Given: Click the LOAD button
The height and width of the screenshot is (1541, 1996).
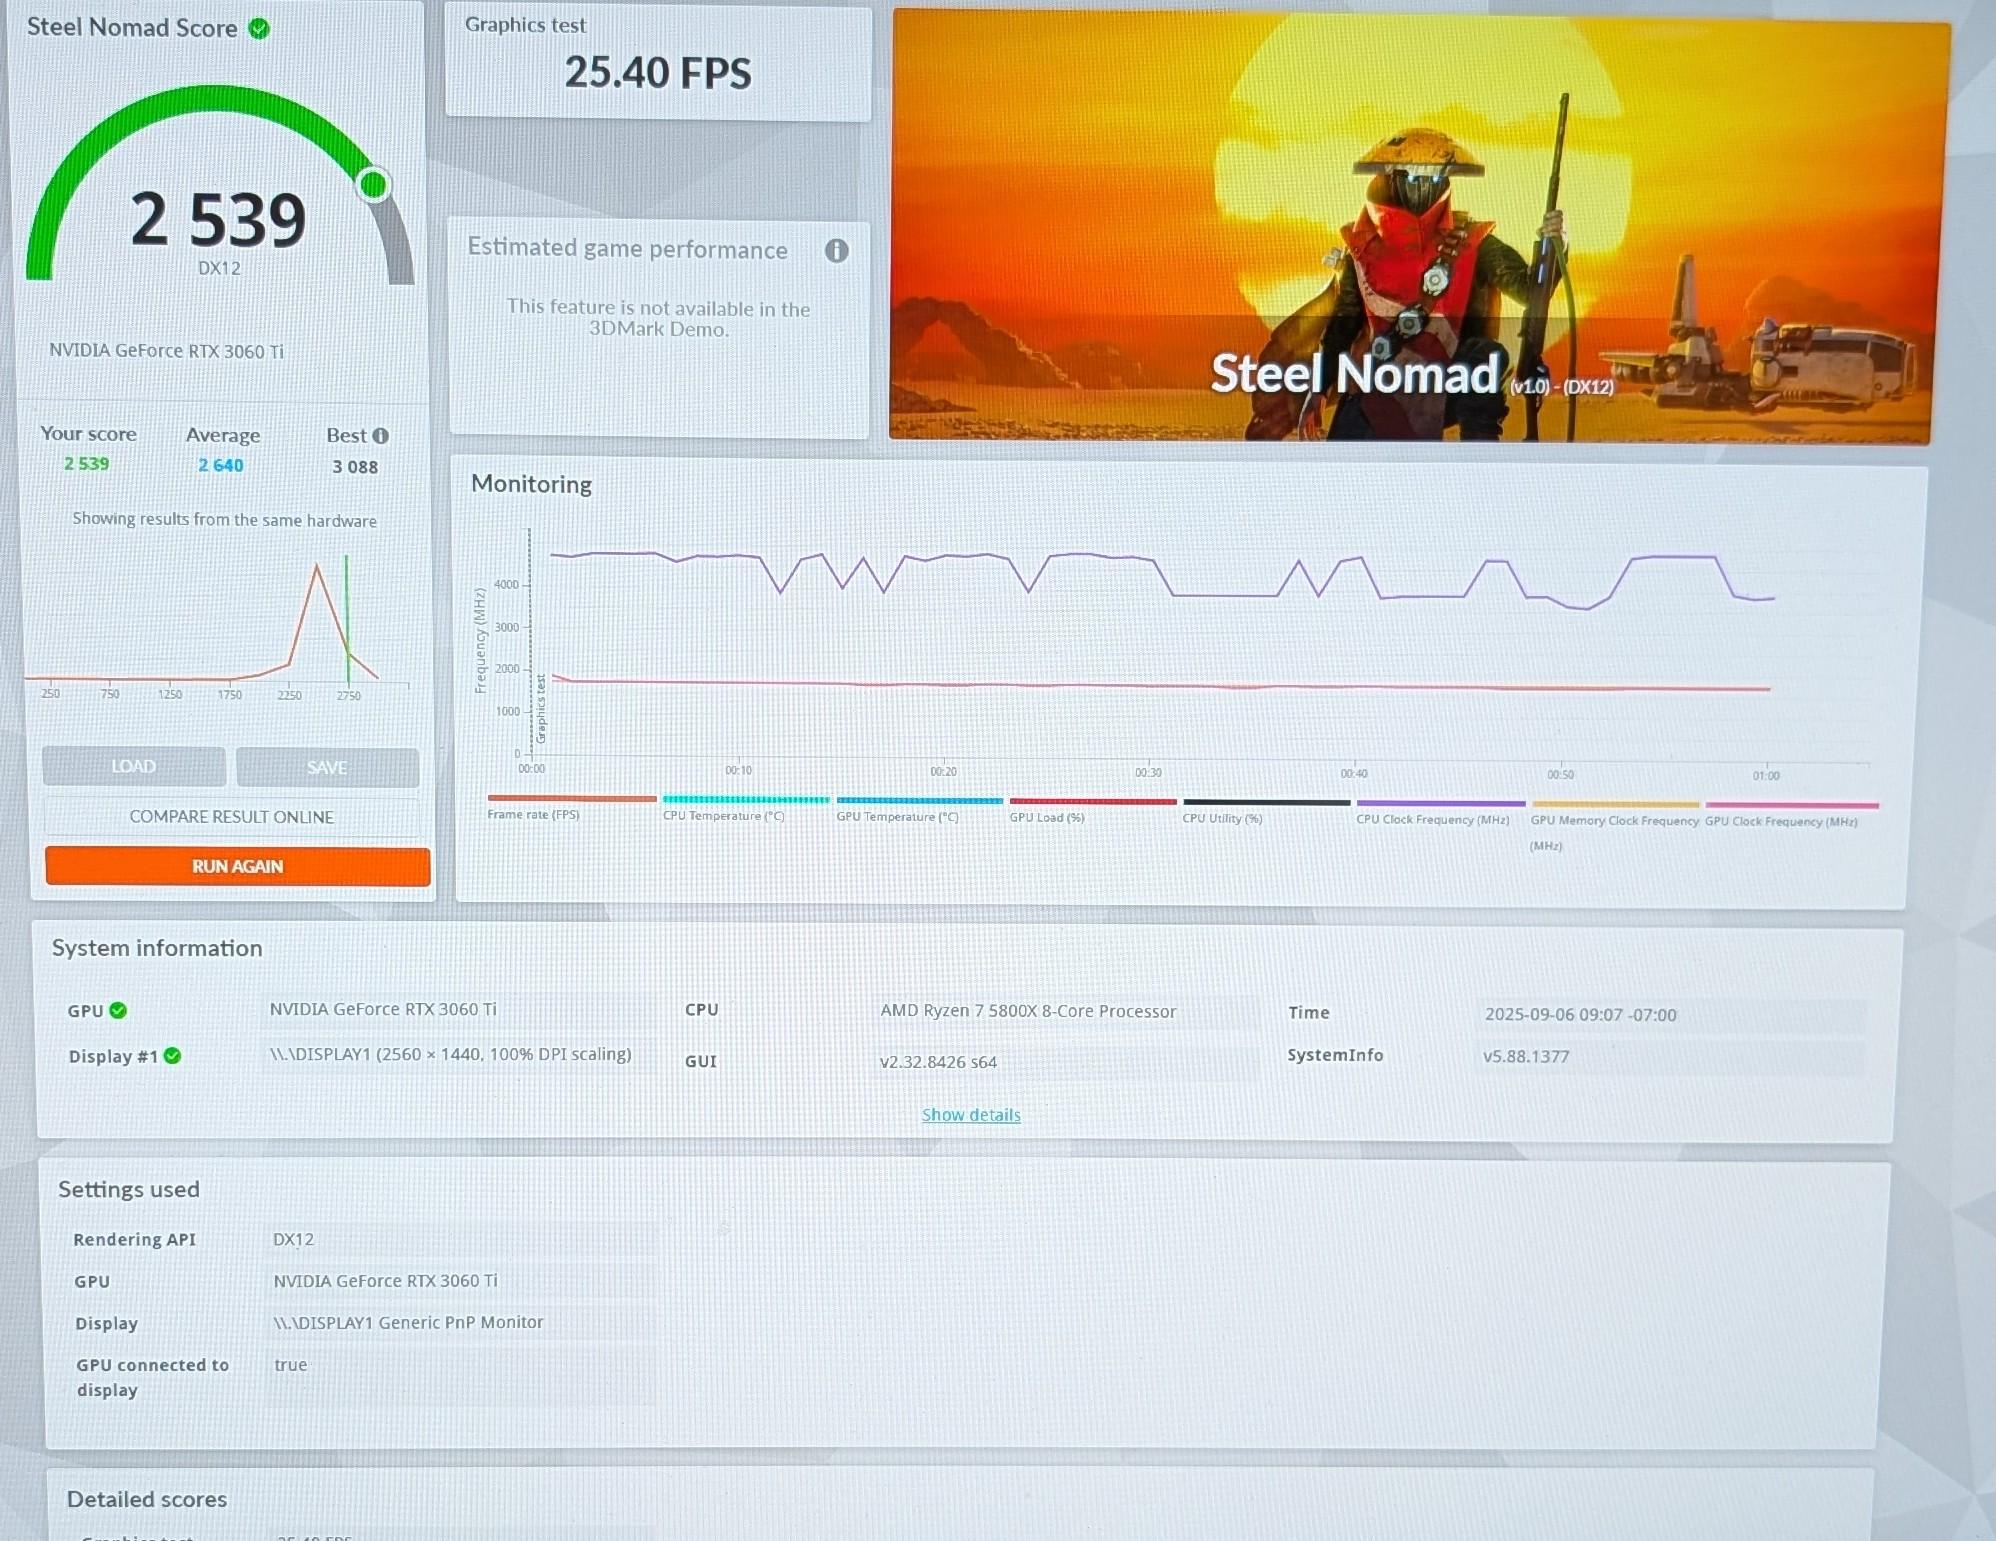Looking at the screenshot, I should (133, 767).
